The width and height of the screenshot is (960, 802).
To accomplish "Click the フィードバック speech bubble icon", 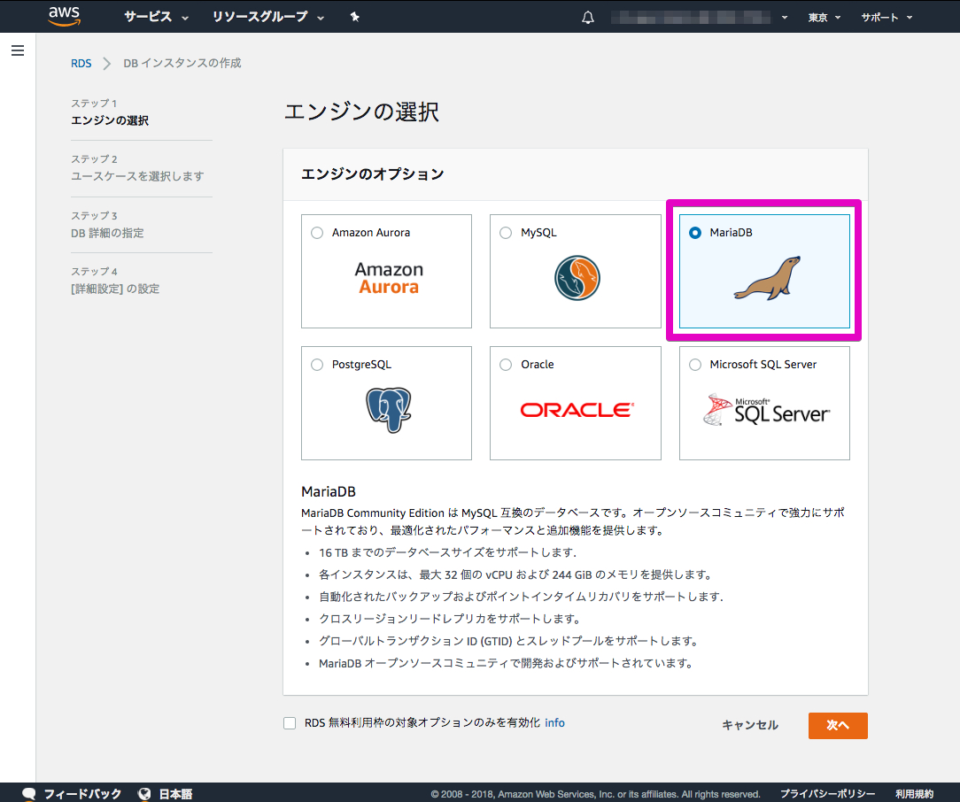I will click(x=28, y=794).
